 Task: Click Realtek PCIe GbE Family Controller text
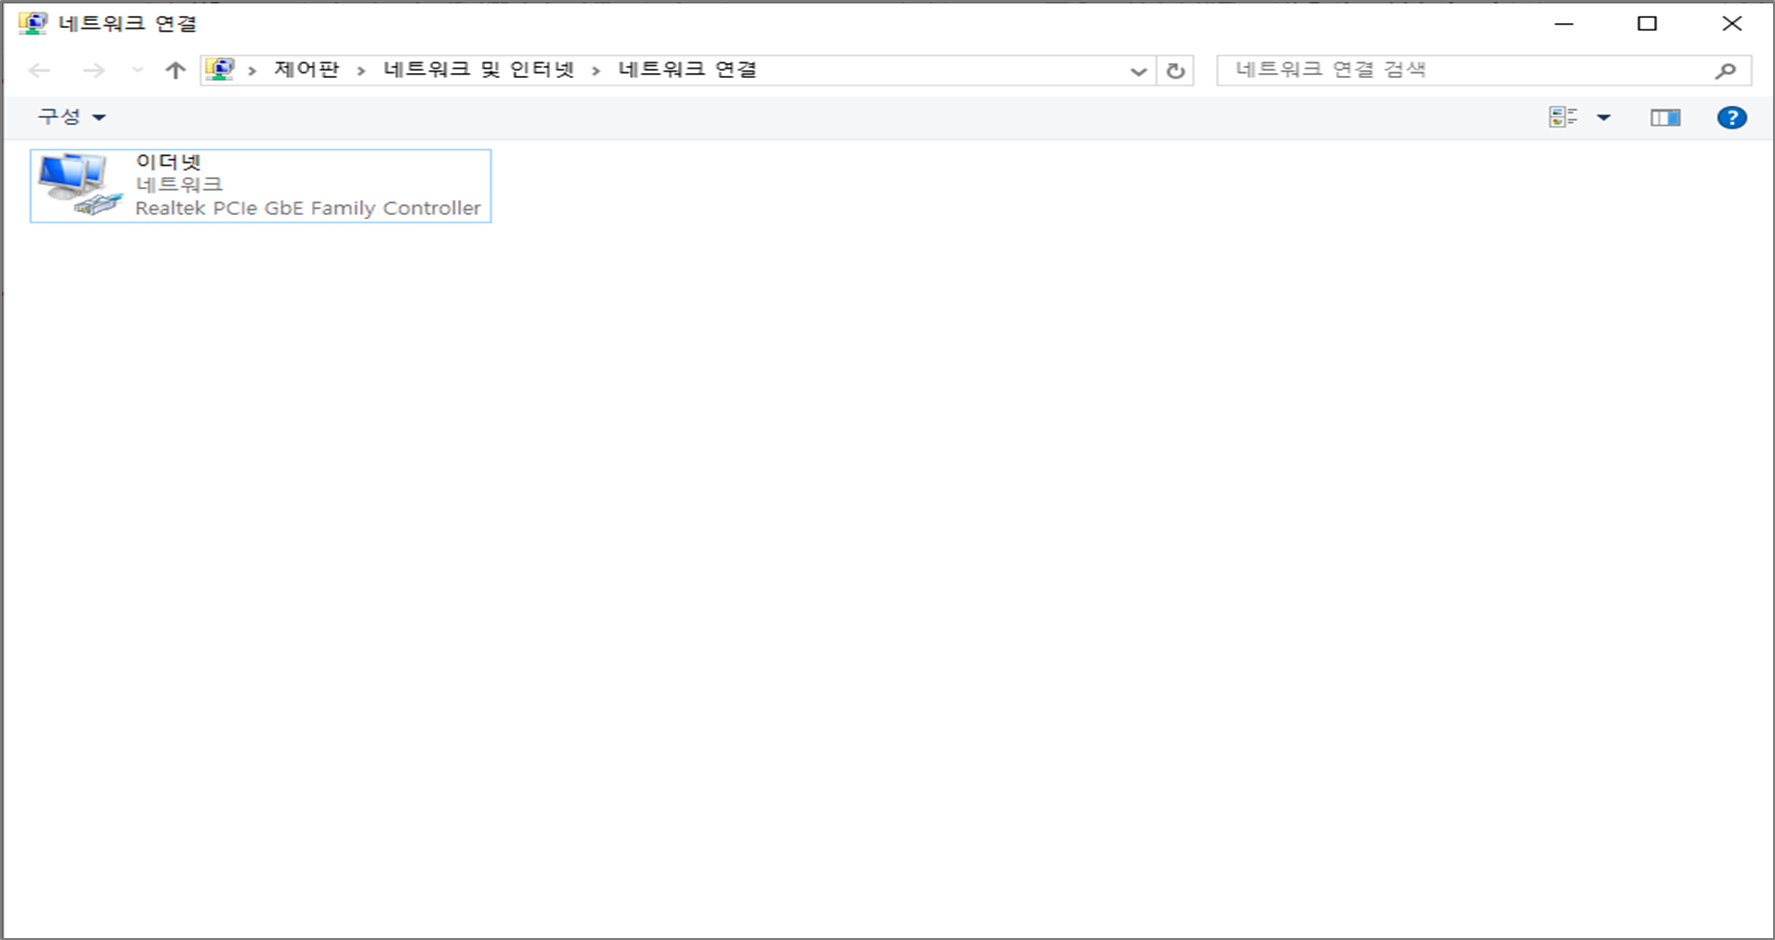pos(308,208)
